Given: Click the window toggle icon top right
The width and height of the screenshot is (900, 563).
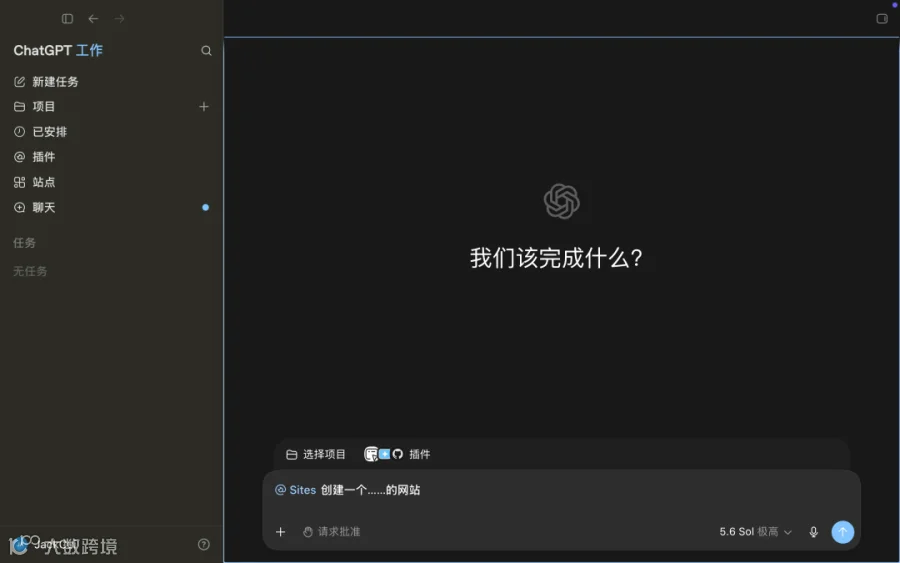Looking at the screenshot, I should point(882,19).
